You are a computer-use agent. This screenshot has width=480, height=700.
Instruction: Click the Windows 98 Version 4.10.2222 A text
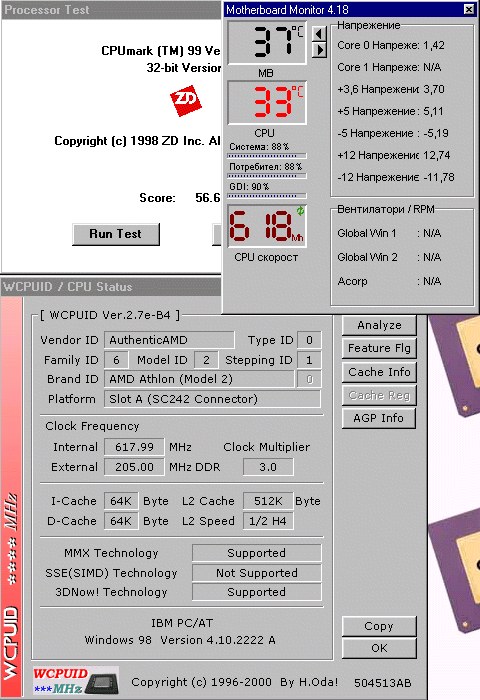pos(180,640)
